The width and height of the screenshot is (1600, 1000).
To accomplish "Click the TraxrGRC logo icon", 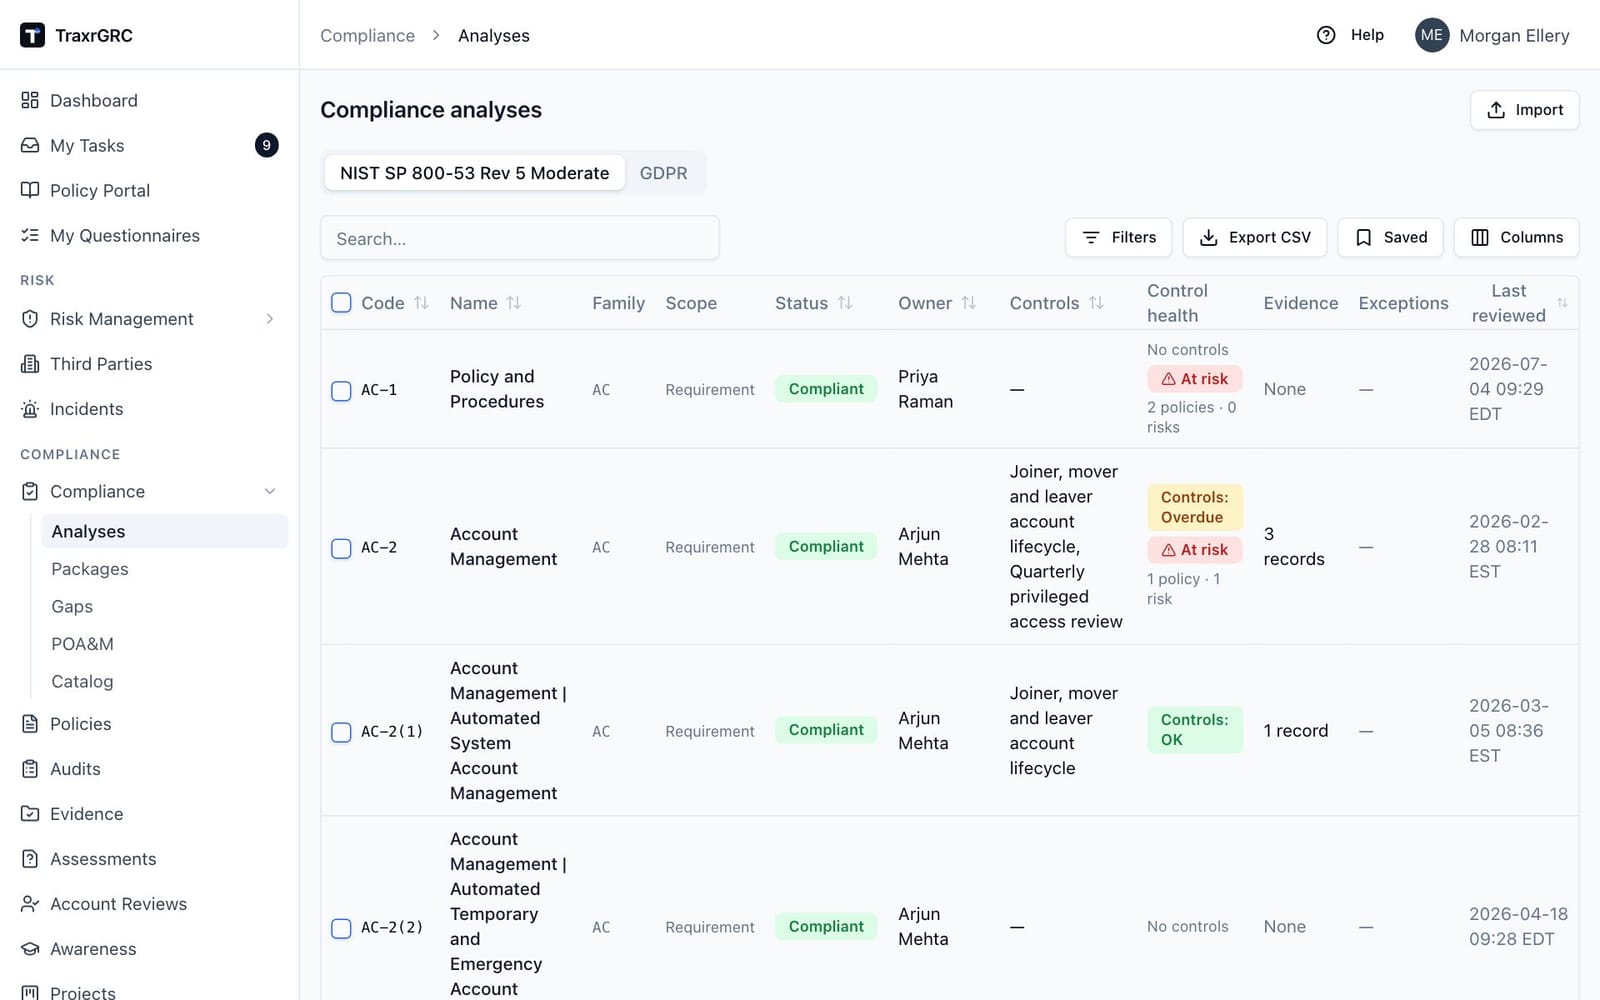I will pyautogui.click(x=32, y=35).
